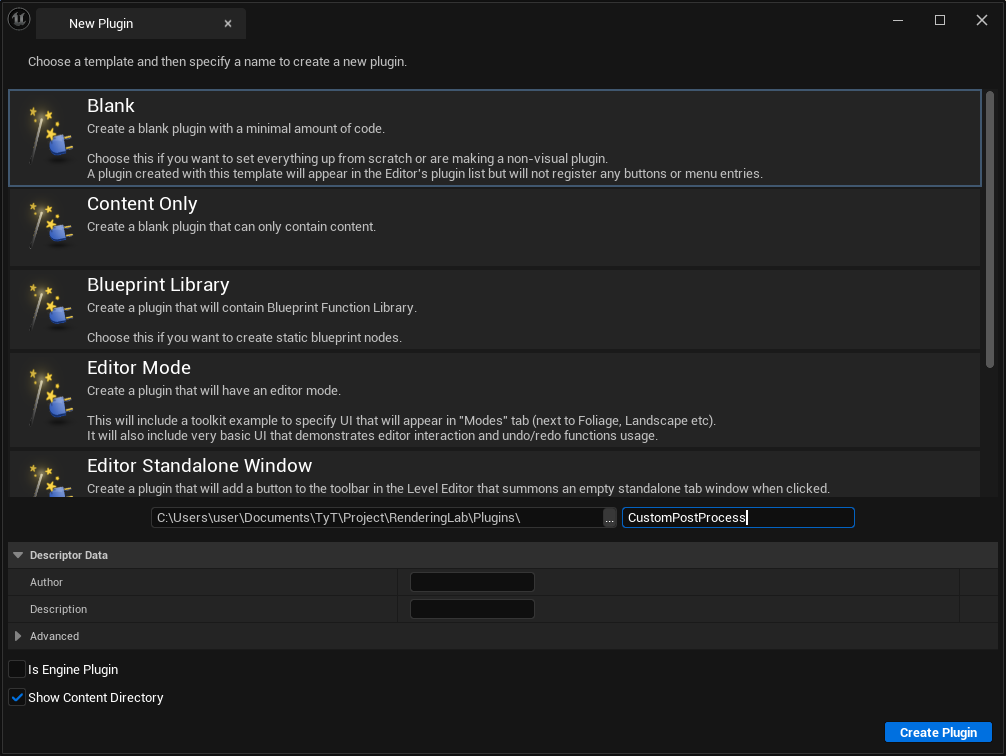1006x756 pixels.
Task: Maximize the New Plugin window
Action: [940, 21]
